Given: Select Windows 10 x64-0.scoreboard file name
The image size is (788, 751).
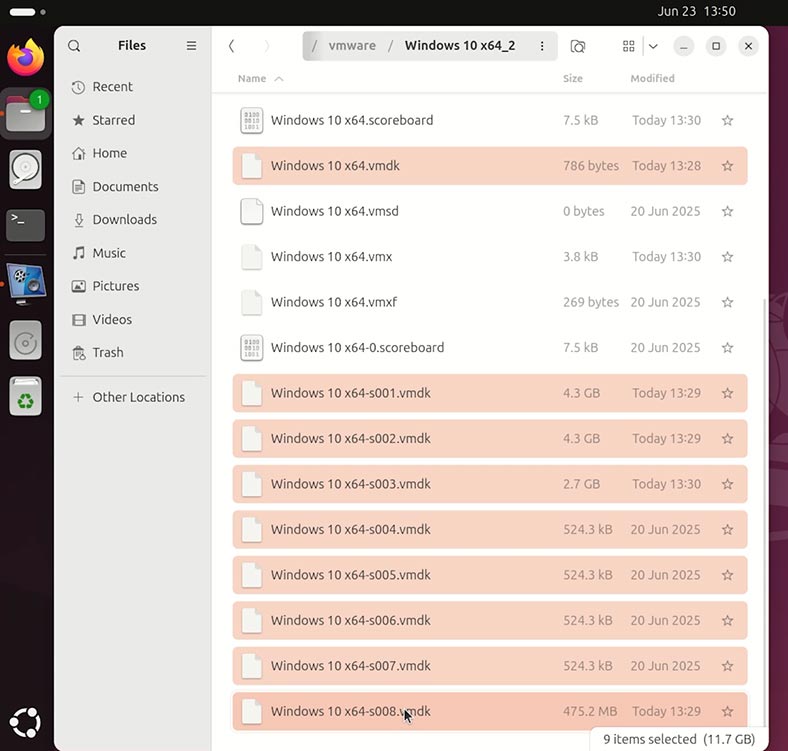Looking at the screenshot, I should coord(357,348).
